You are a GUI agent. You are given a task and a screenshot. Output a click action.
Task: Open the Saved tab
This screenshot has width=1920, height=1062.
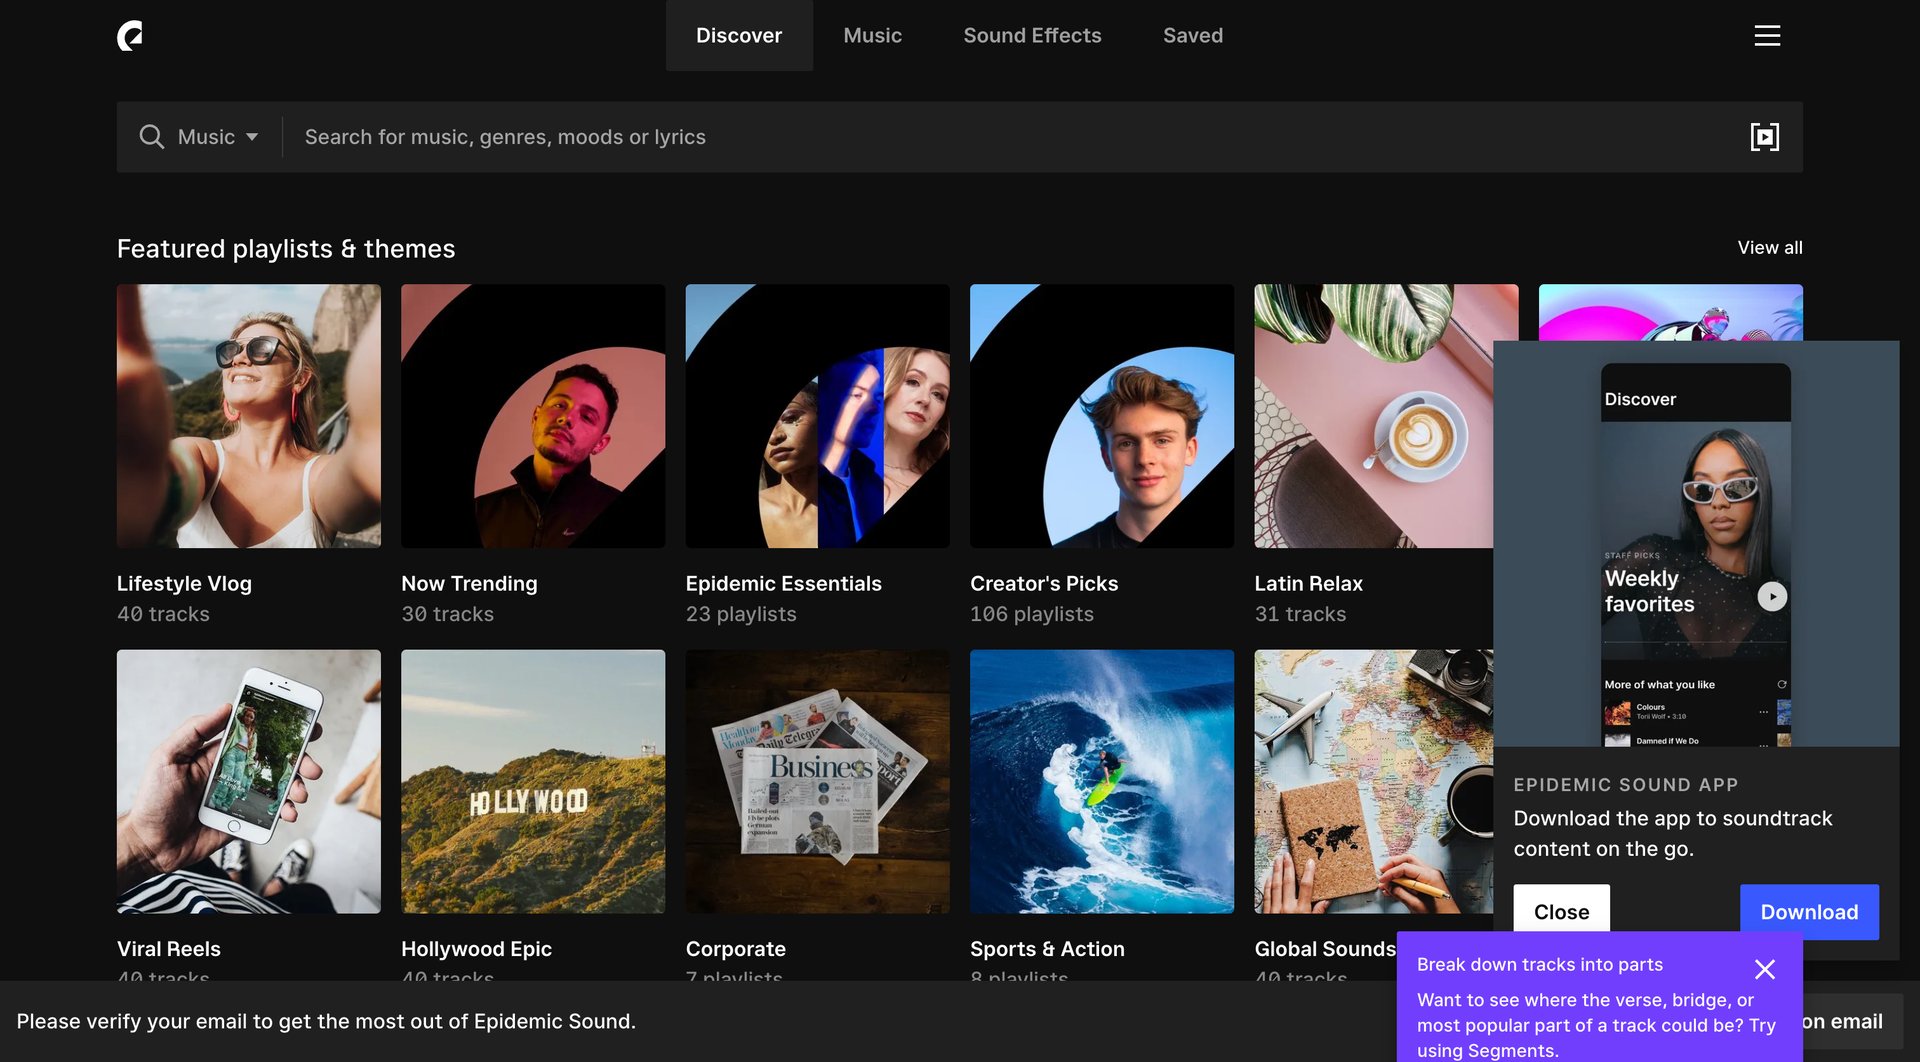tap(1192, 35)
